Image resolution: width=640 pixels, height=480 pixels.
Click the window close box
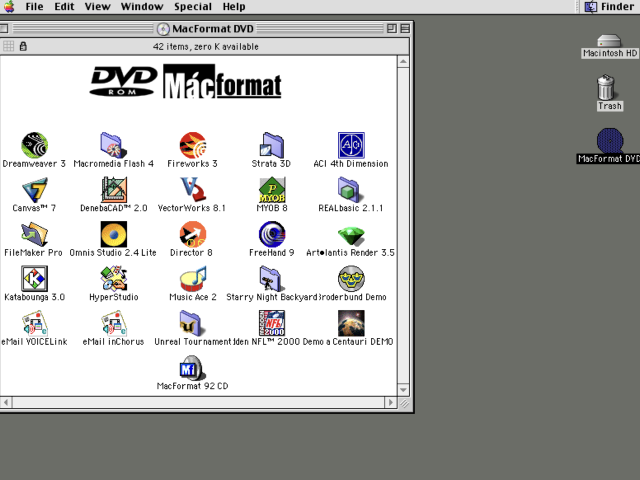(x=4, y=28)
